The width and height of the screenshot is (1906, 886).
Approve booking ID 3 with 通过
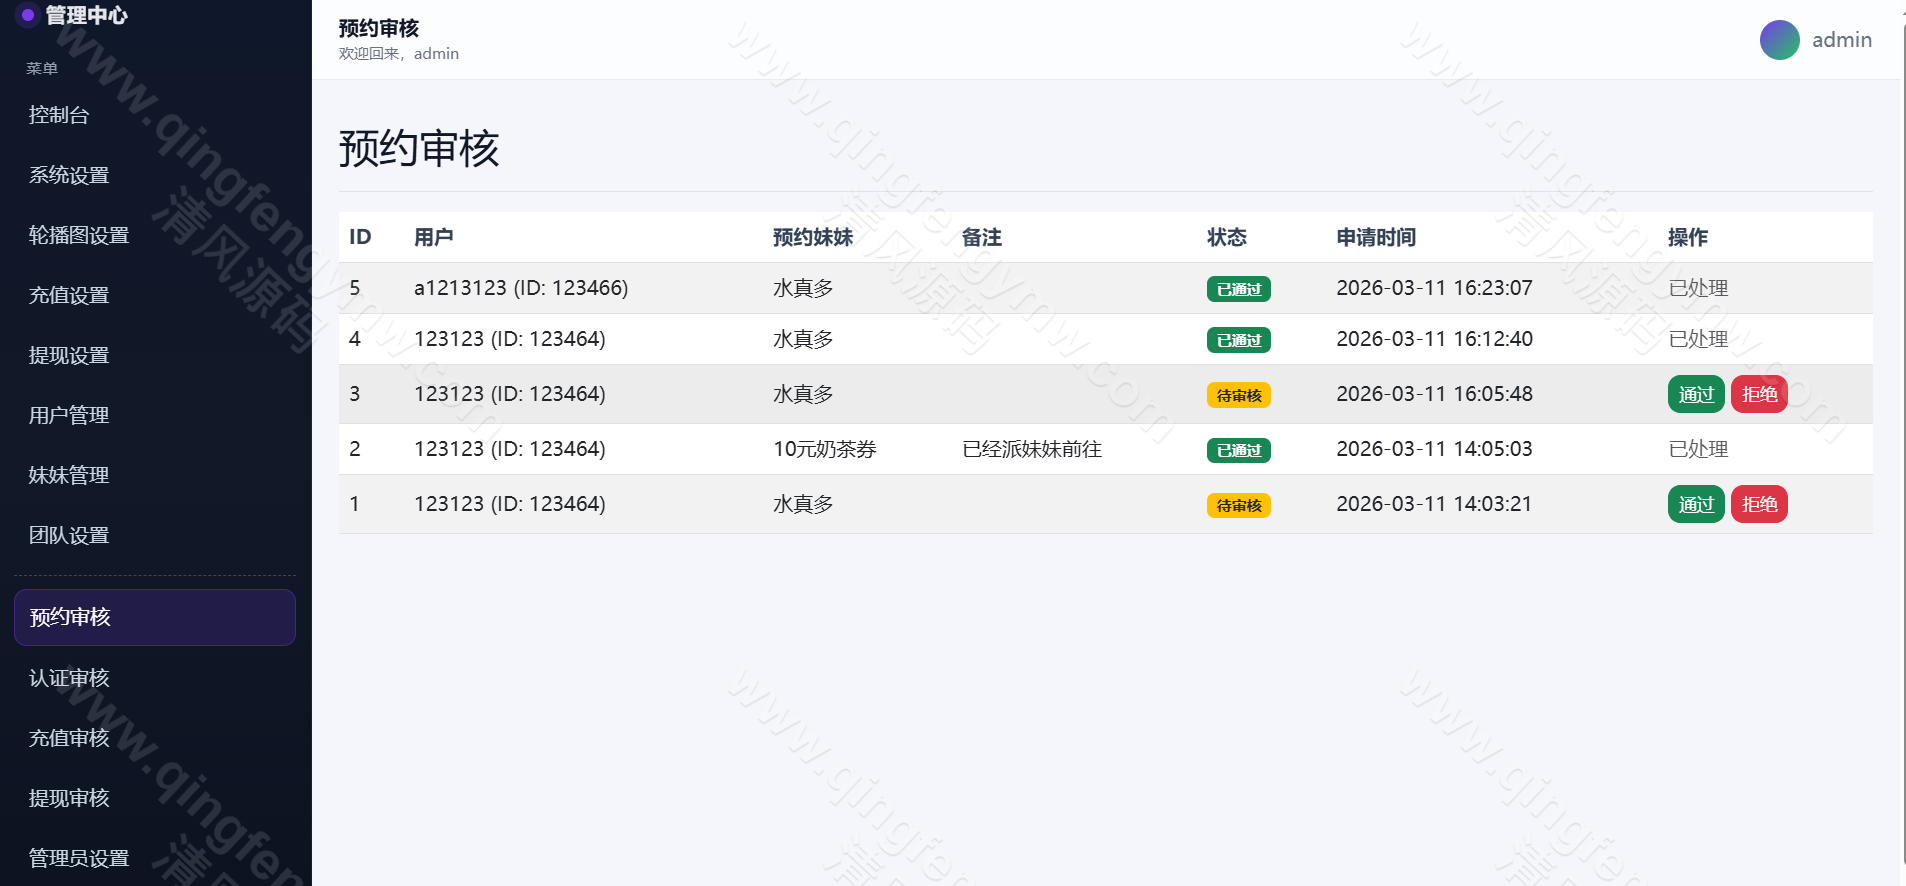1695,394
